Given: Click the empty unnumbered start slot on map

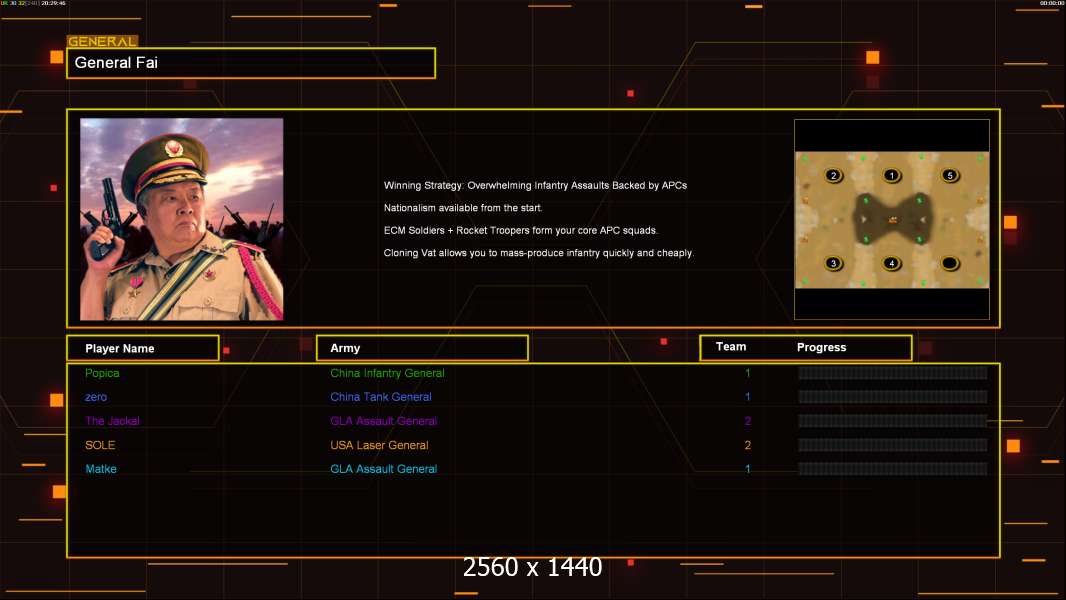Looking at the screenshot, I should tap(950, 264).
